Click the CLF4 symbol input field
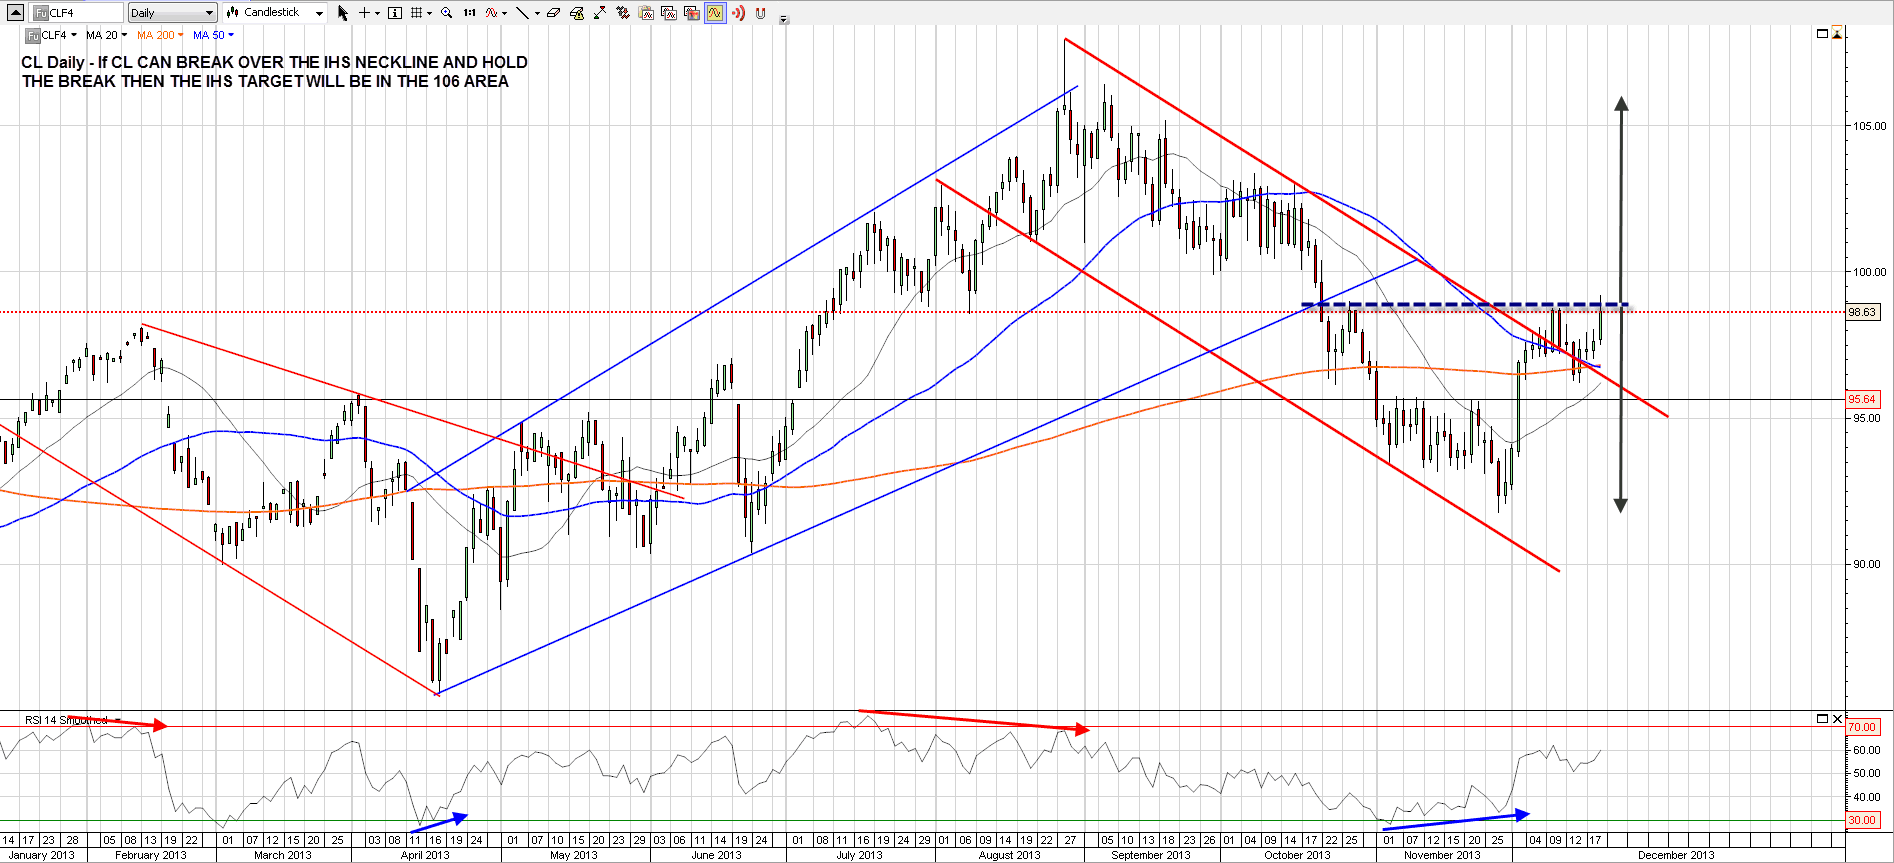This screenshot has height=863, width=1894. pyautogui.click(x=78, y=13)
